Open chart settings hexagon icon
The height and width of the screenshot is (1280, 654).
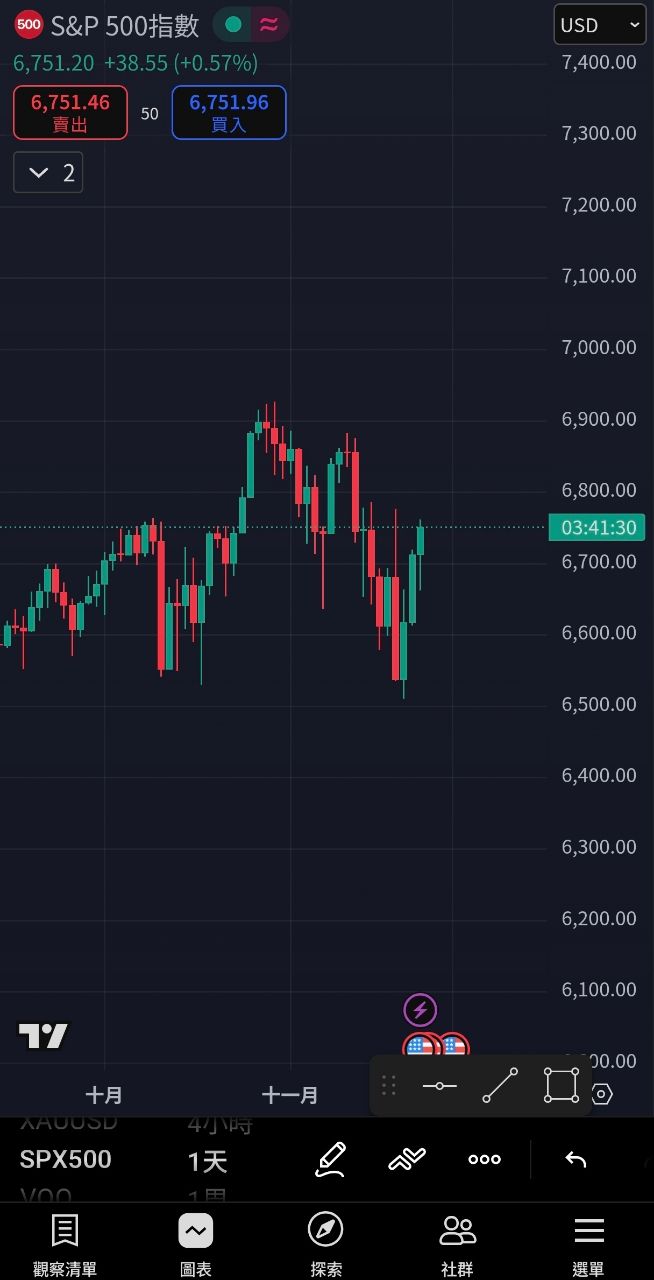[x=601, y=1094]
